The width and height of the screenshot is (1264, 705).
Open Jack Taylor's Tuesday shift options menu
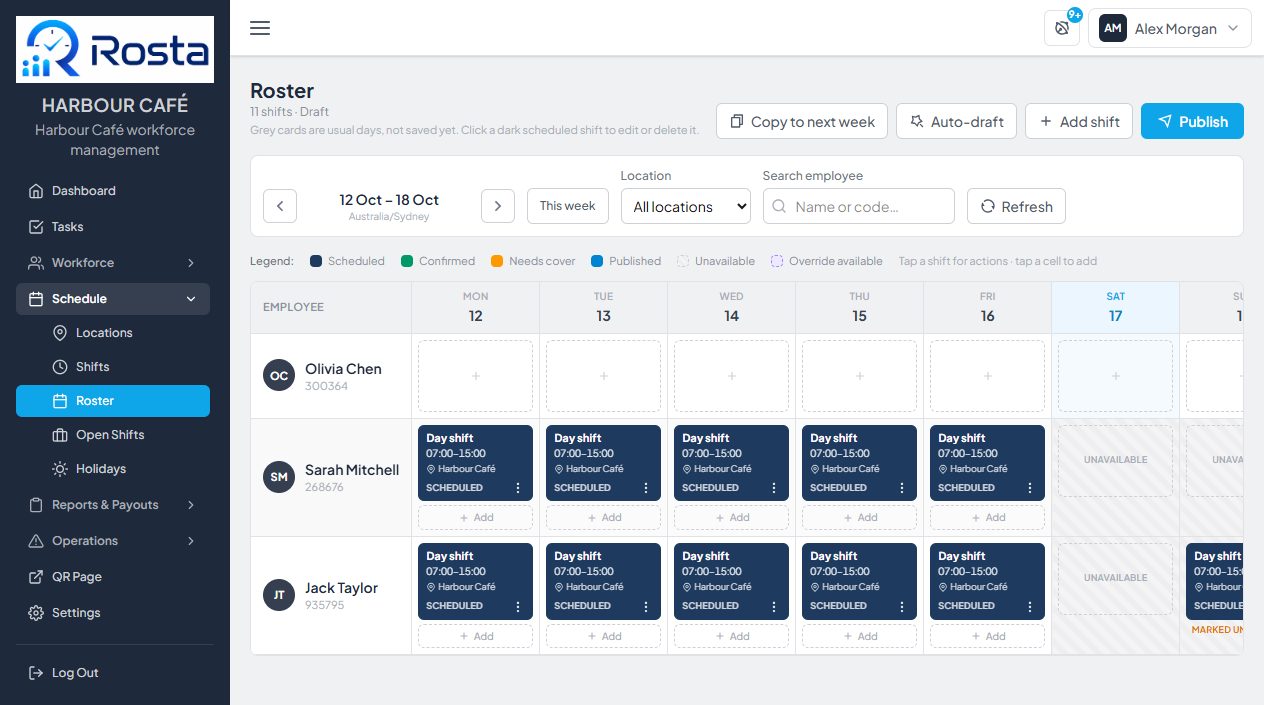pos(646,606)
